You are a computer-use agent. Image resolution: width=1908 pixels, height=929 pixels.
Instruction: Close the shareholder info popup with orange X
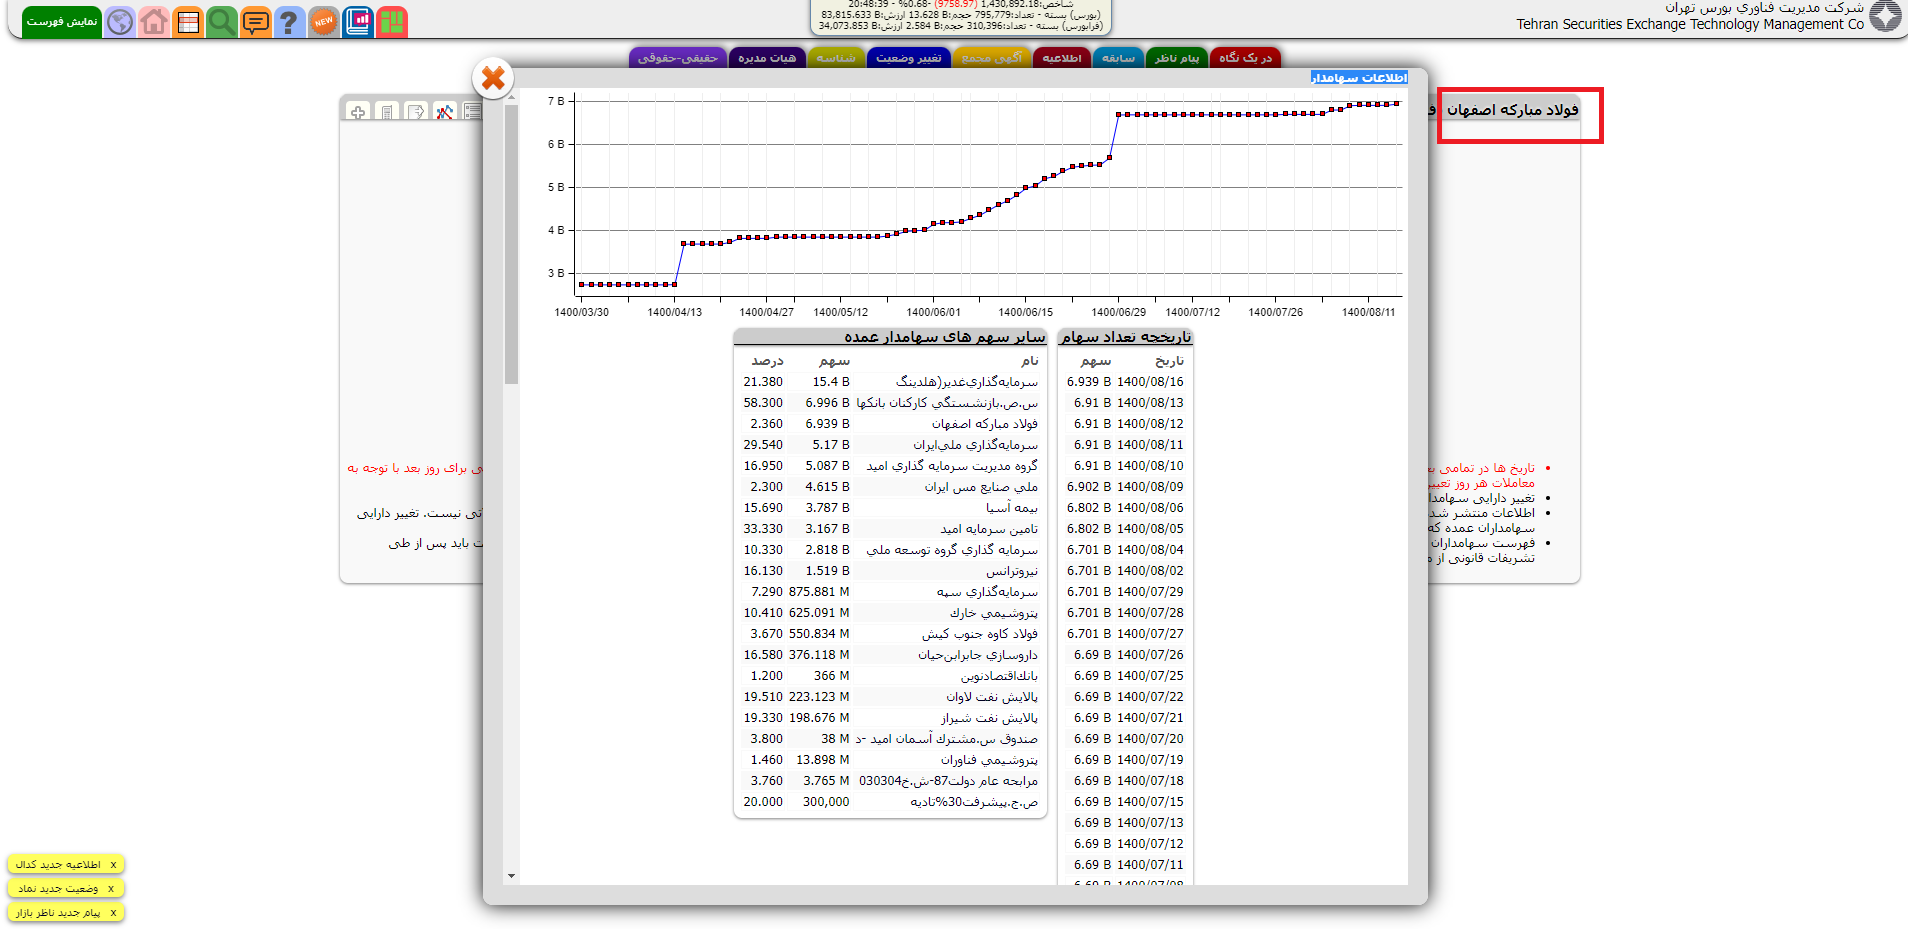(x=493, y=78)
